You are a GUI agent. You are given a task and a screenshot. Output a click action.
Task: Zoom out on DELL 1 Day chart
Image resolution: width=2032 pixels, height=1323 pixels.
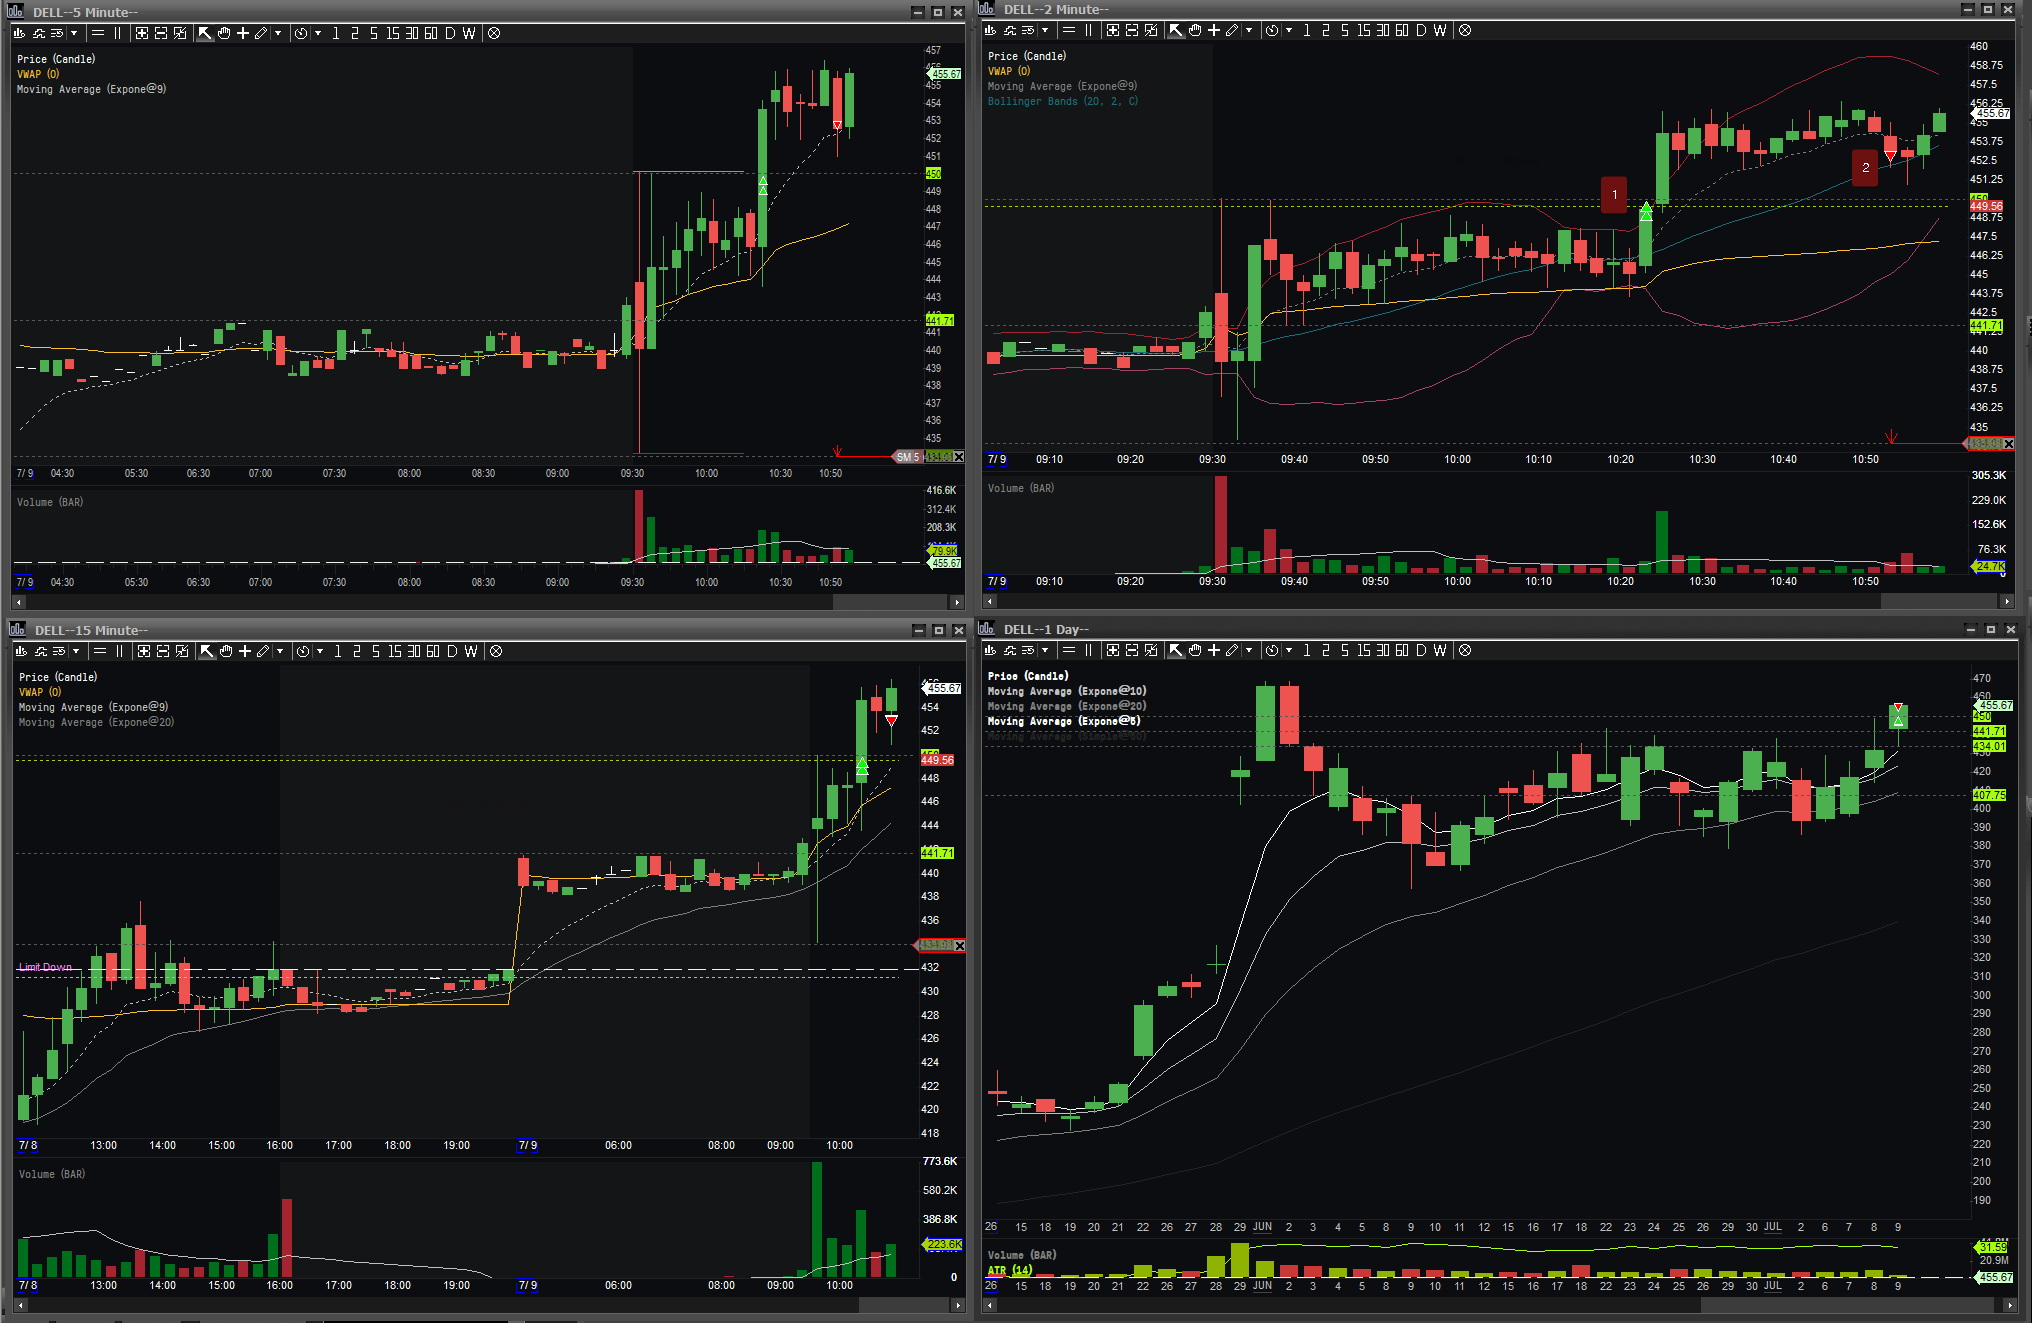pos(1132,650)
